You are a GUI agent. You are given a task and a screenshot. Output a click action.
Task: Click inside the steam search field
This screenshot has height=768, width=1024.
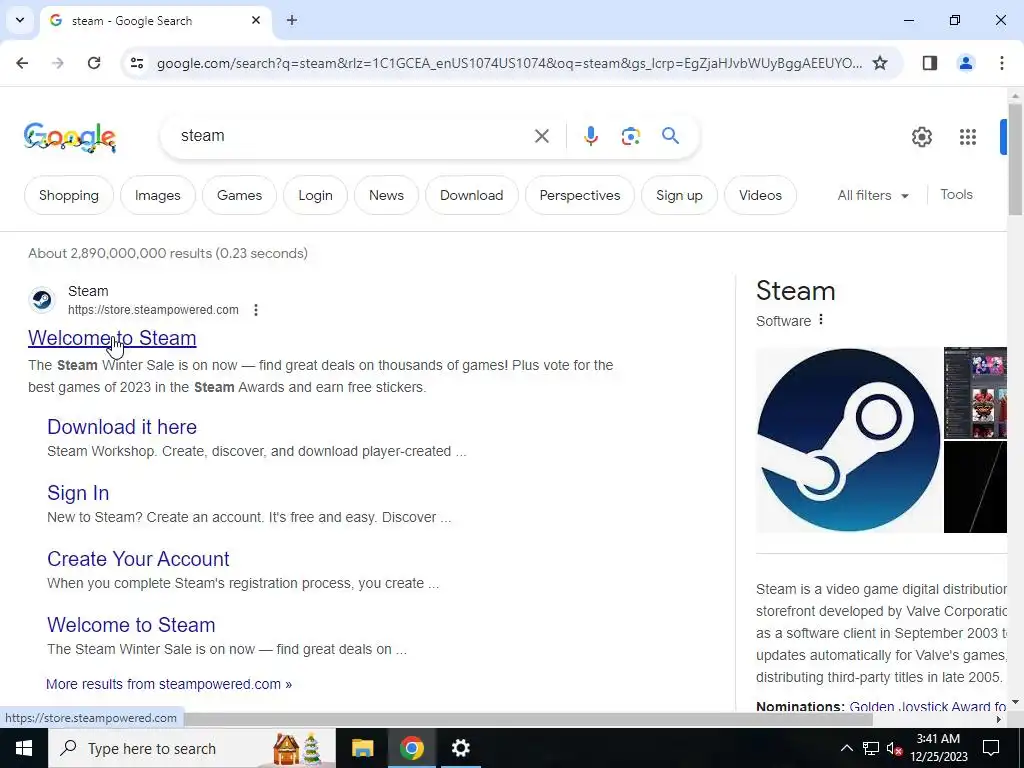353,136
